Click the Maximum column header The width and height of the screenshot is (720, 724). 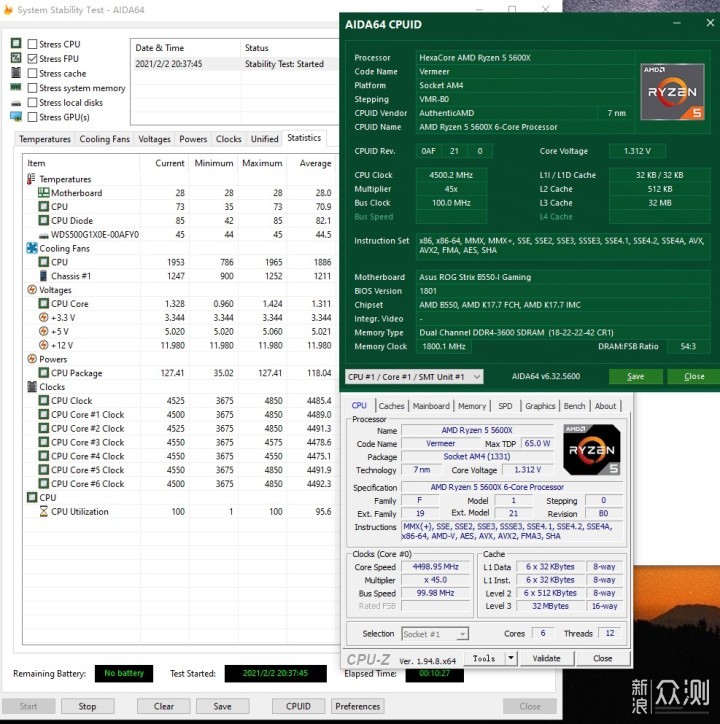point(262,163)
